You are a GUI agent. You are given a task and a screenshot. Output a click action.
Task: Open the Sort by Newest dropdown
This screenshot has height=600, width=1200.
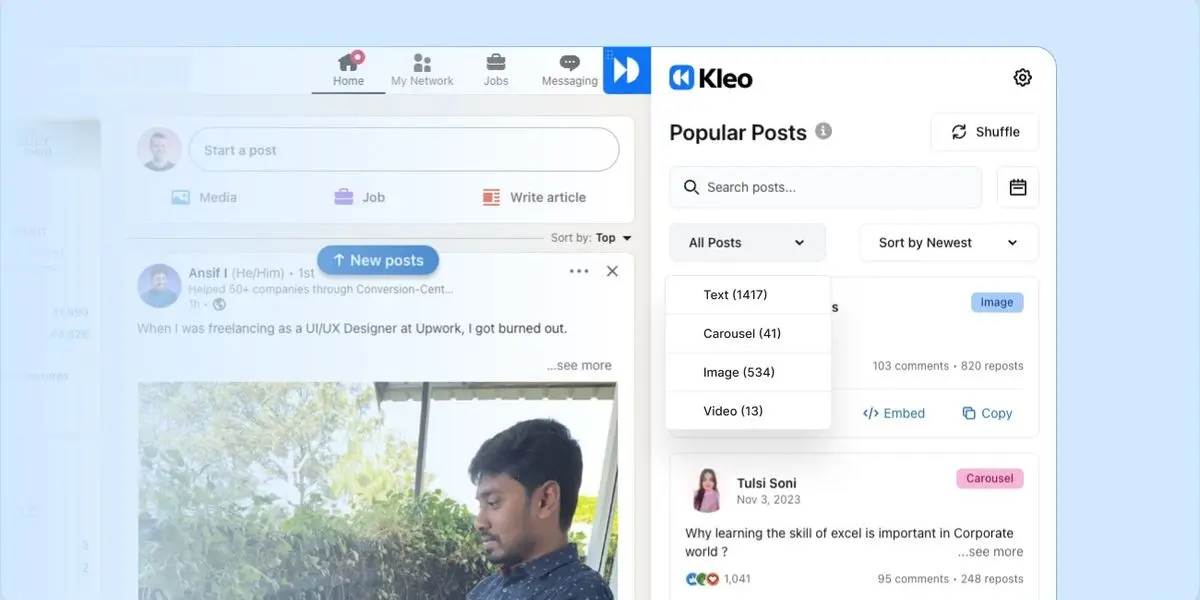(x=949, y=242)
